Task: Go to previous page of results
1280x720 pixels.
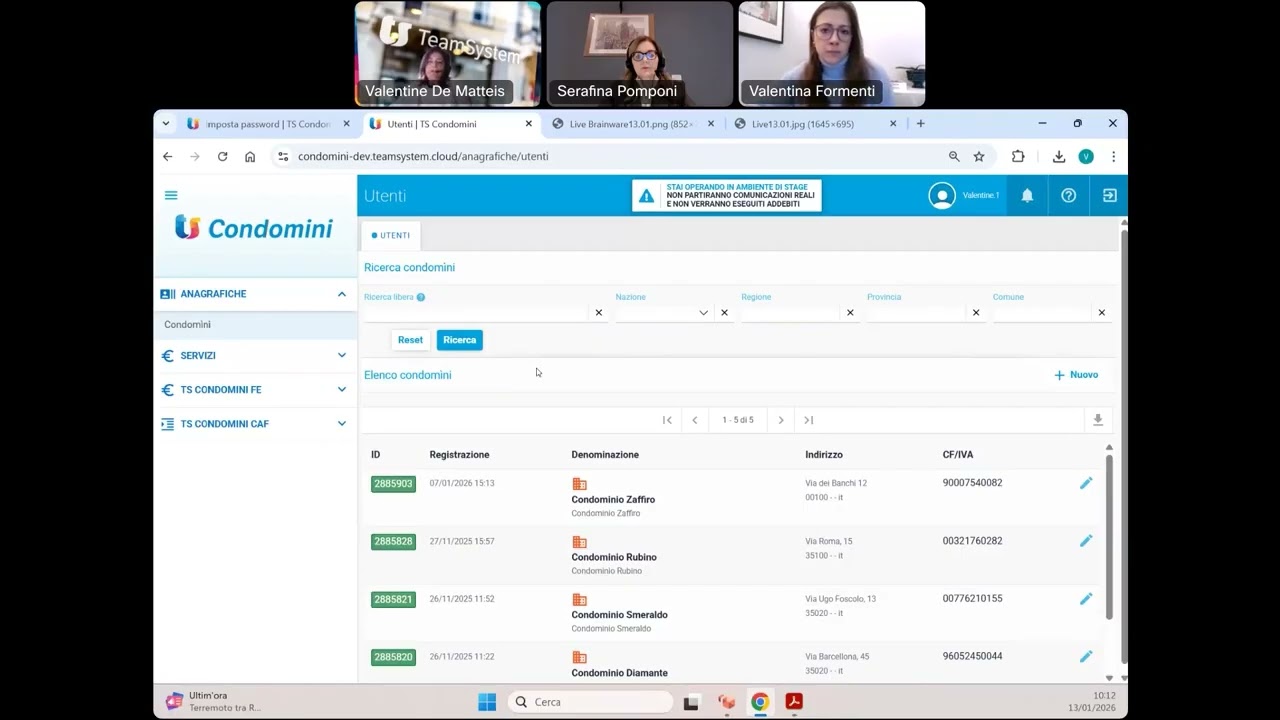Action: coord(695,420)
